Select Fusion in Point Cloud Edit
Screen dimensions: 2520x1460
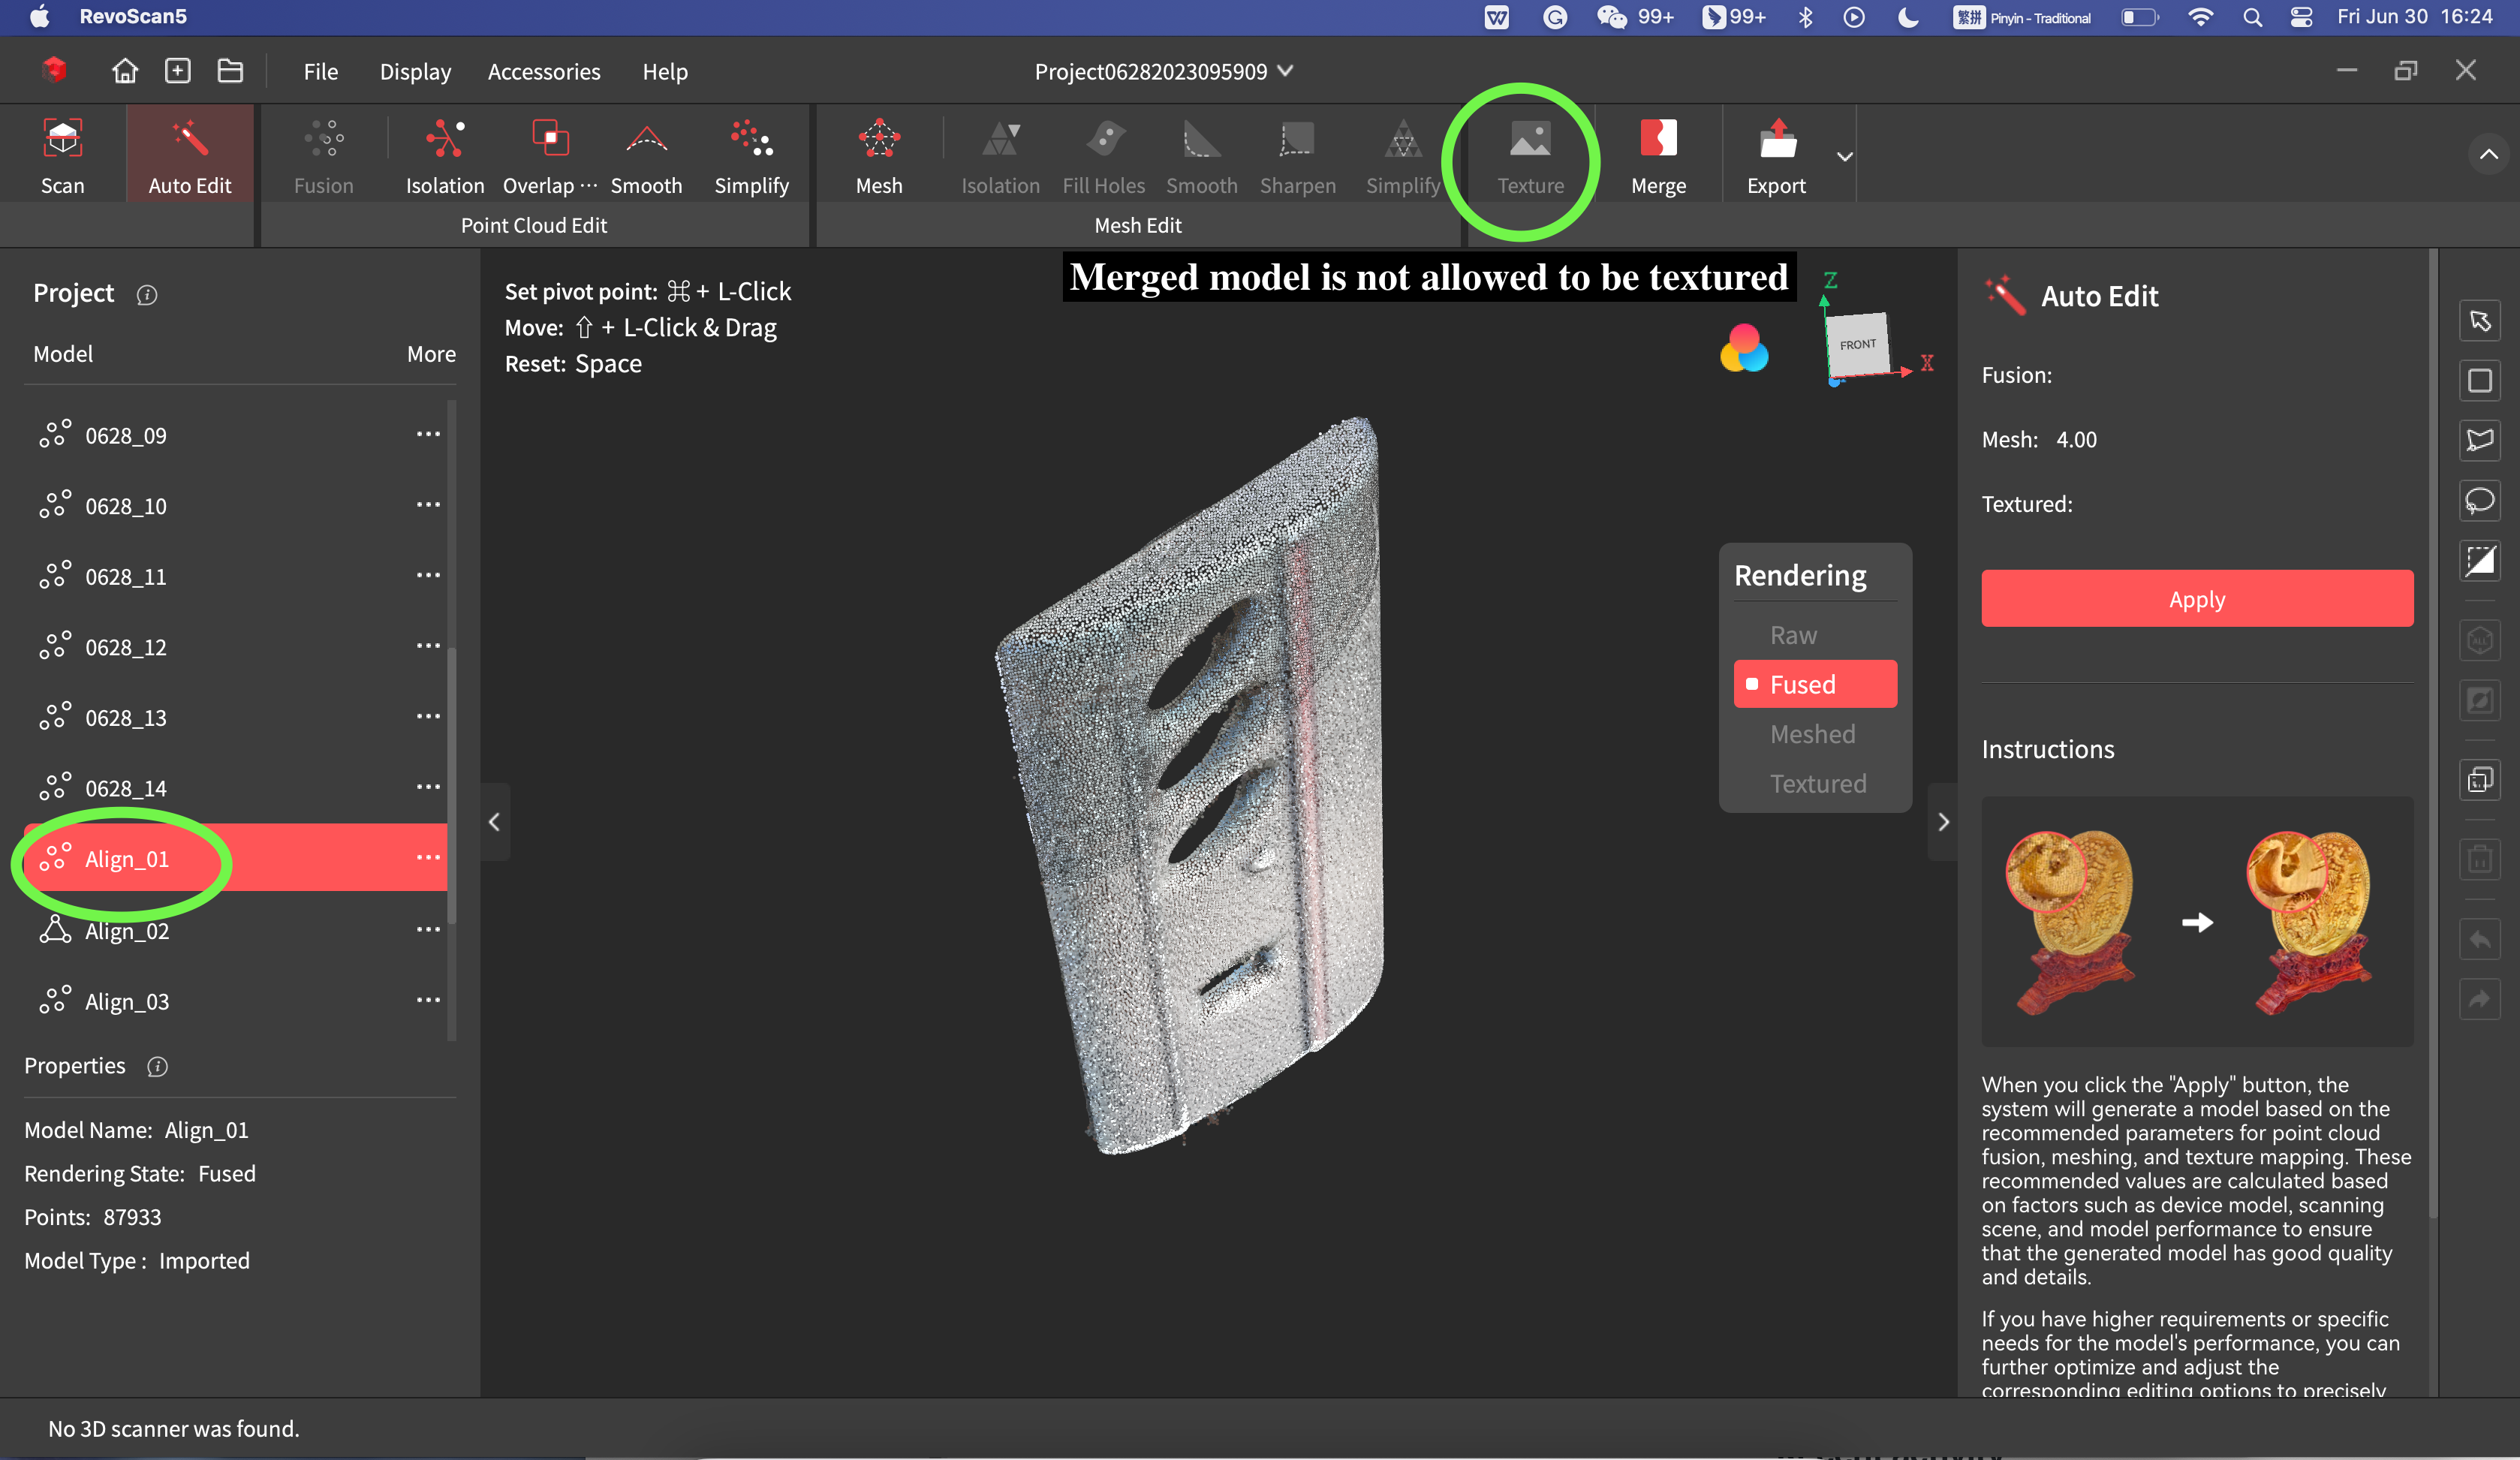(x=322, y=153)
